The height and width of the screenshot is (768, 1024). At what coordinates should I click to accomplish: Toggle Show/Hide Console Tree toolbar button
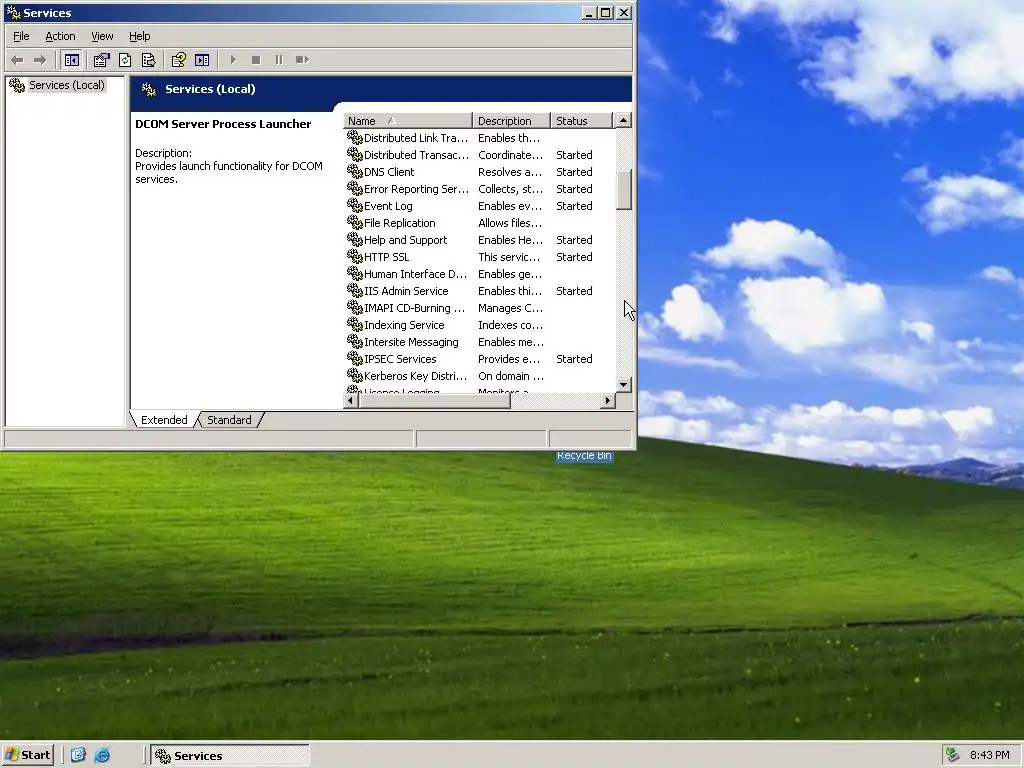pyautogui.click(x=72, y=60)
